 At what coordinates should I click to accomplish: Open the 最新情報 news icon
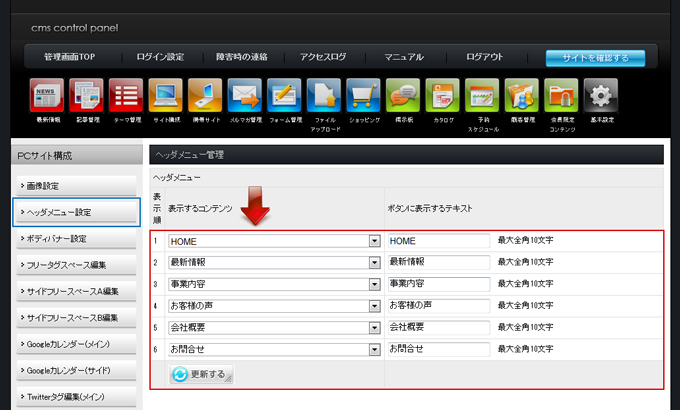(x=48, y=96)
